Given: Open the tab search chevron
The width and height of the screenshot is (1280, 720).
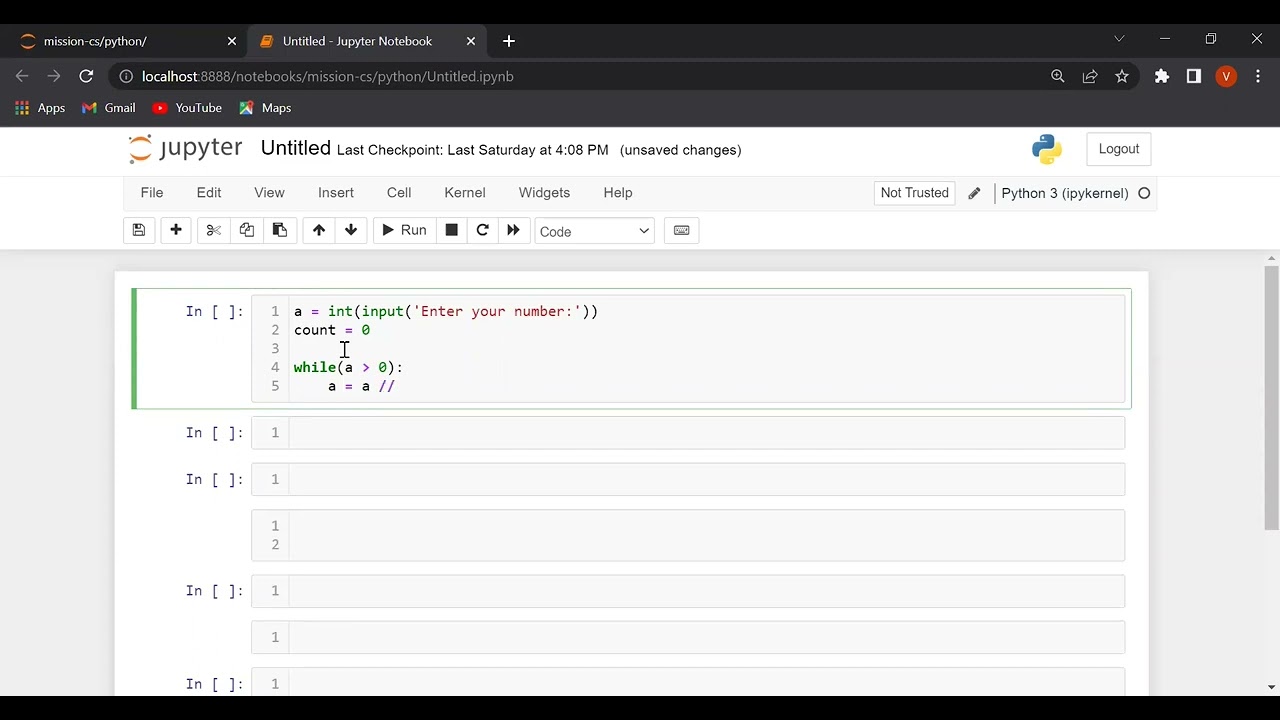Looking at the screenshot, I should click(1119, 39).
